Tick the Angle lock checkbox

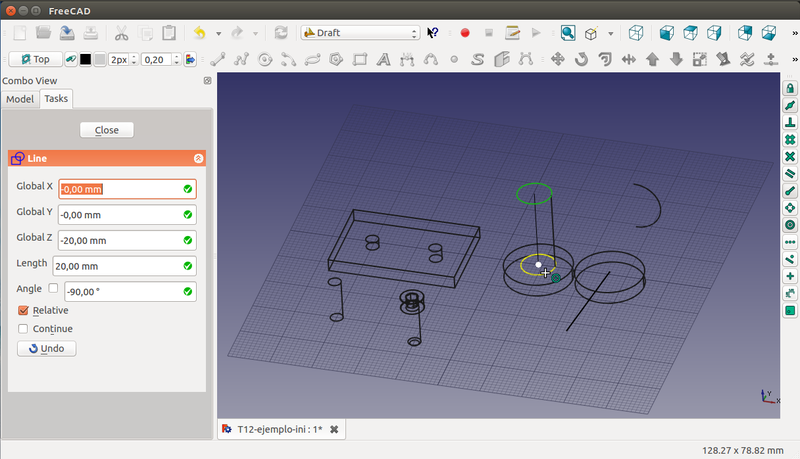54,288
